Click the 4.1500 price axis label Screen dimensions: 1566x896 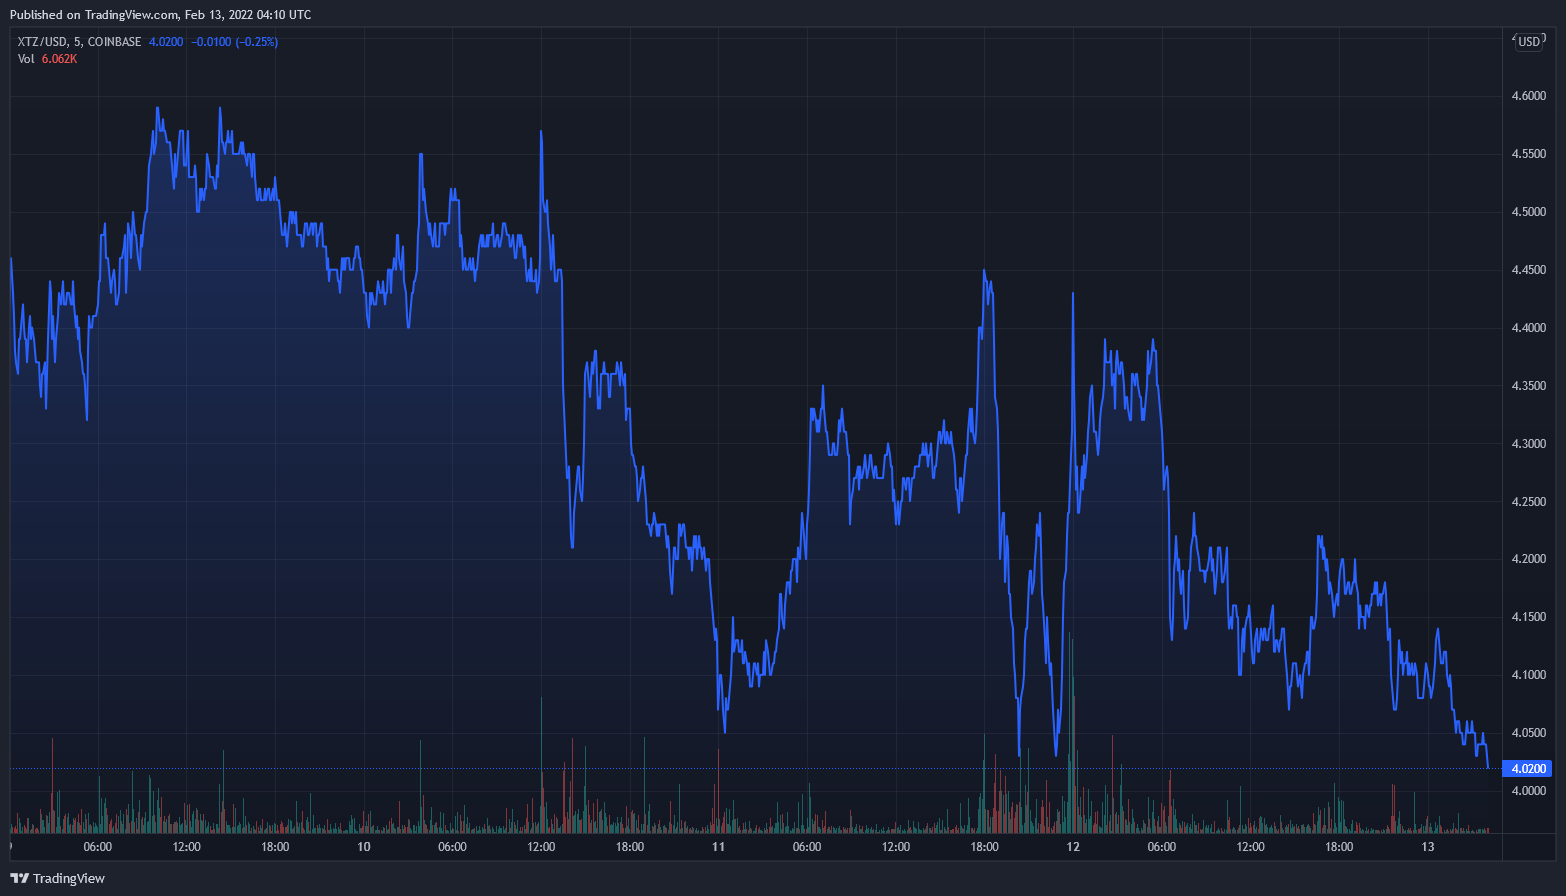1529,617
